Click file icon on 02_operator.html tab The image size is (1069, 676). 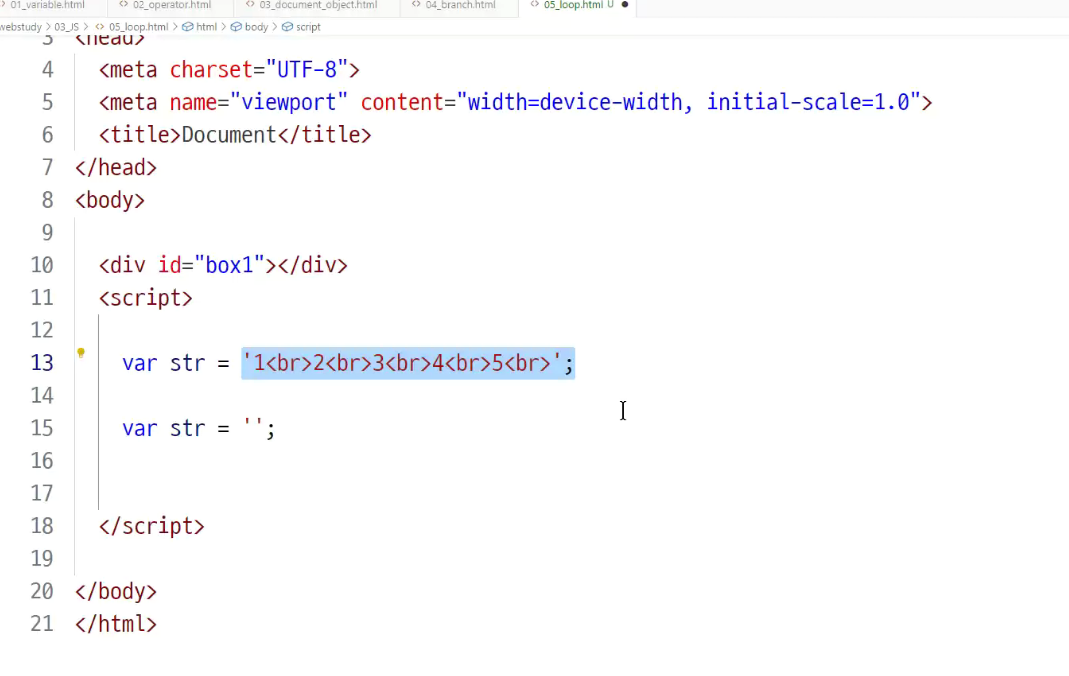(123, 4)
